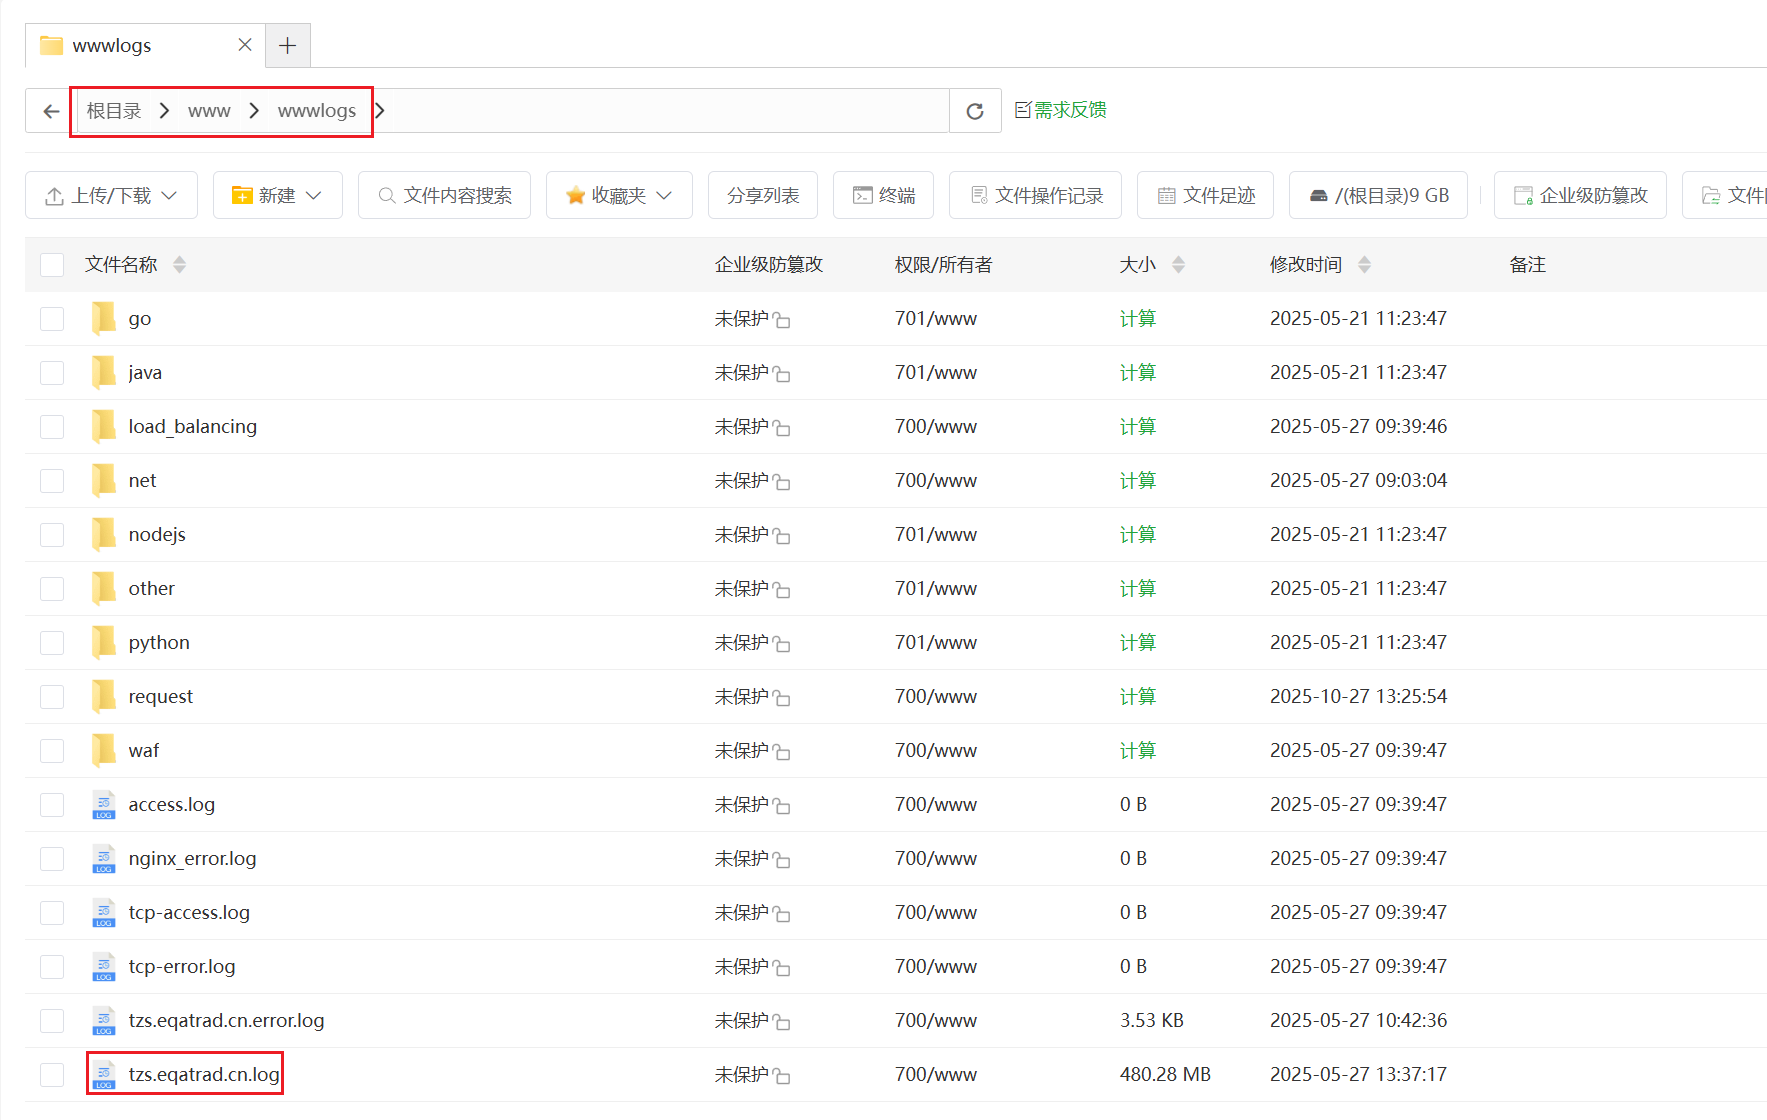The width and height of the screenshot is (1767, 1120).
Task: Click the refresh icon beside path bar
Action: click(x=974, y=111)
